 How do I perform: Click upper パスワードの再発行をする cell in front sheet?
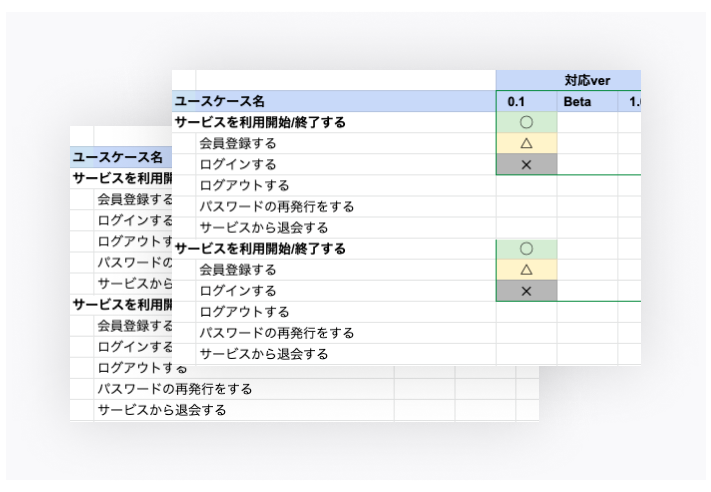(346, 206)
